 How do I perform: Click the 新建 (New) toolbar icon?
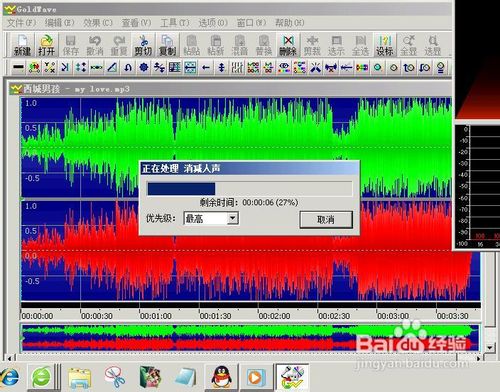click(22, 45)
